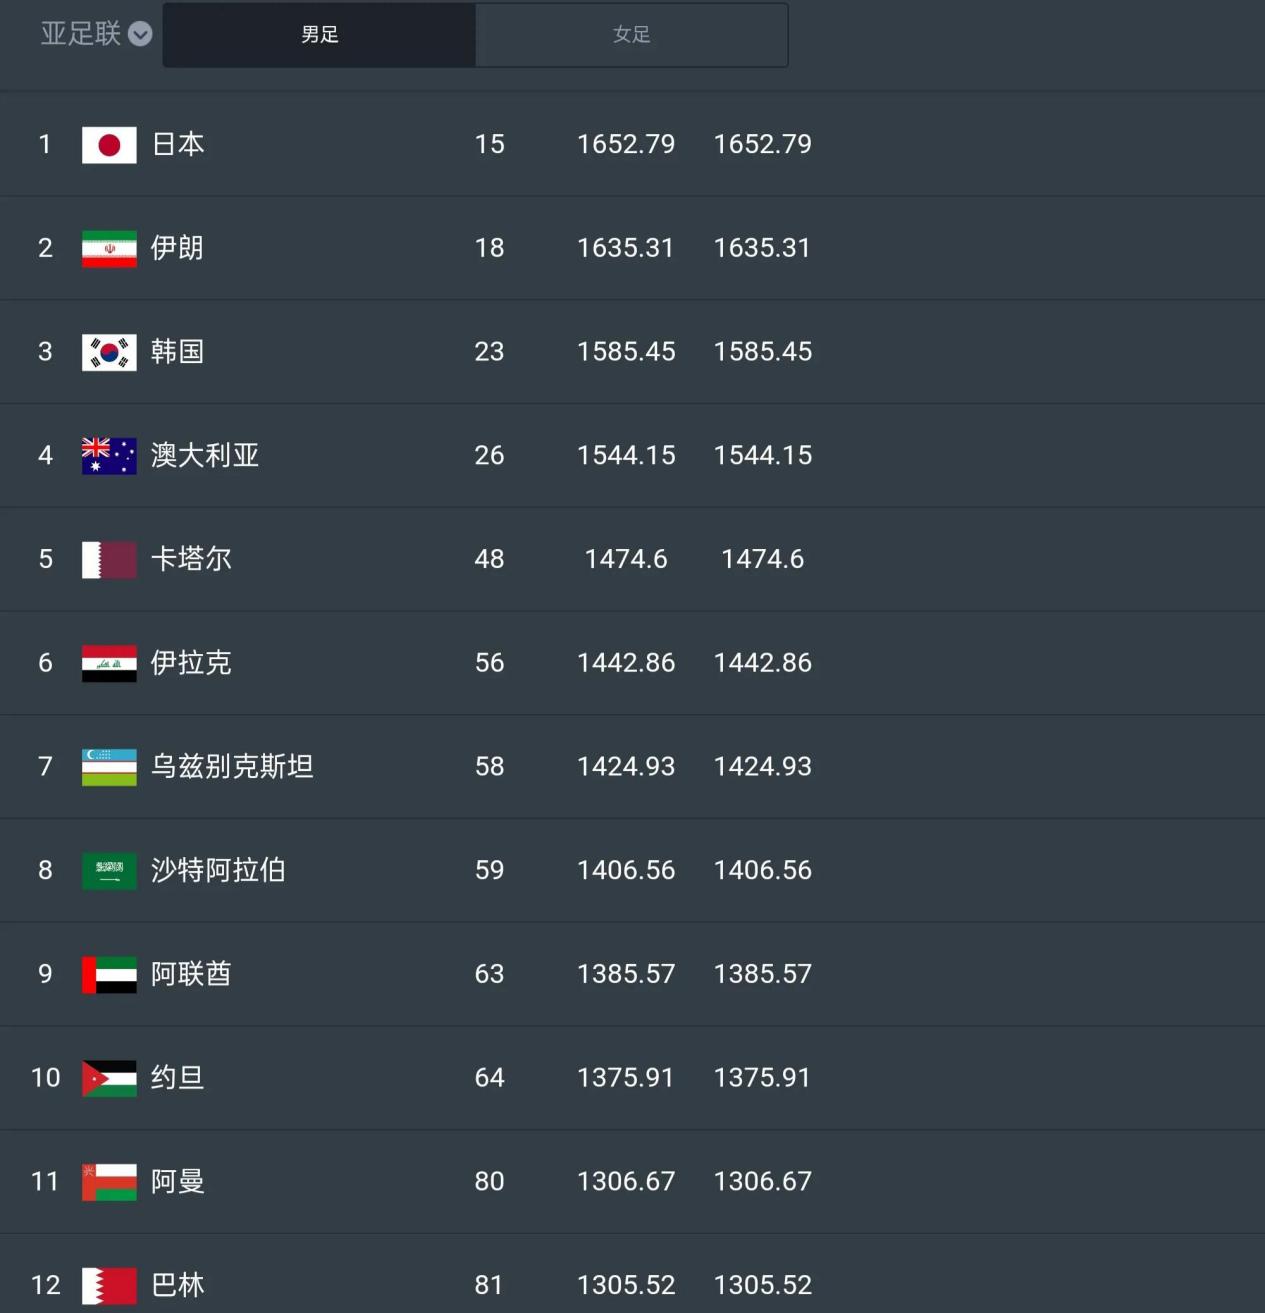Open the 阿曼 team link
1265x1313 pixels.
pos(178,1181)
